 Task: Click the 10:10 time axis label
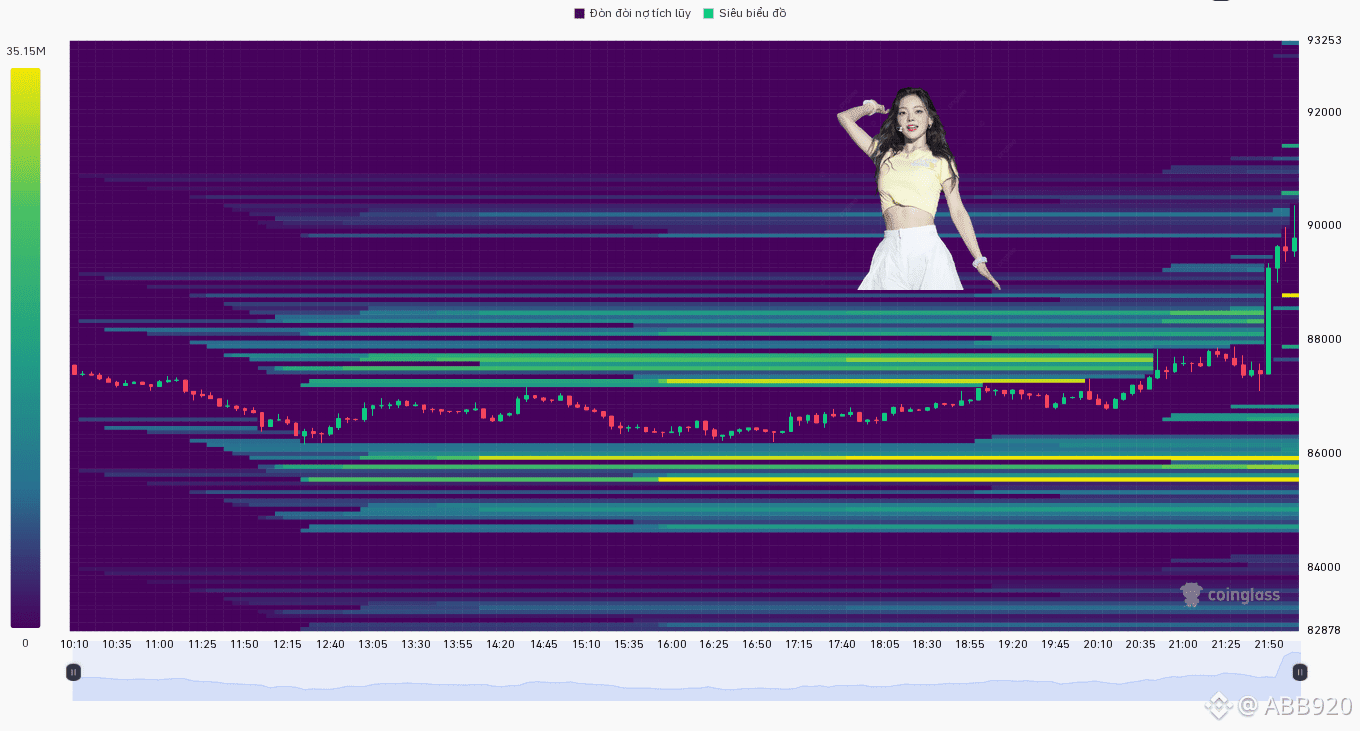tap(74, 644)
